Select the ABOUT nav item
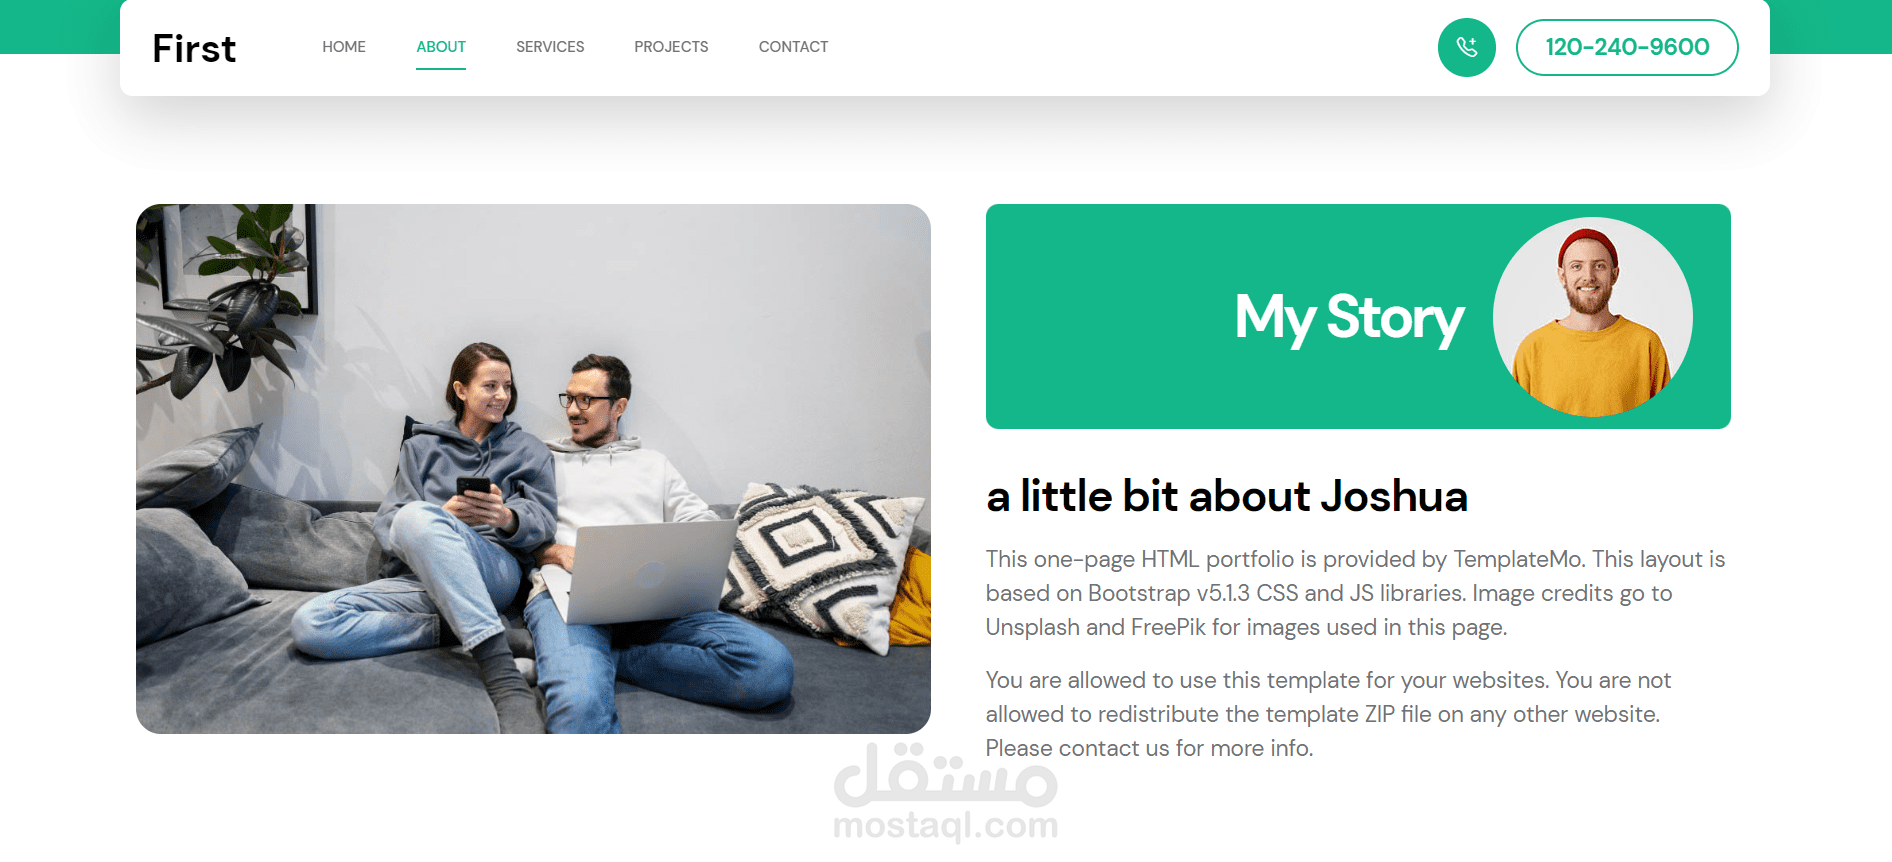The image size is (1892, 862). coord(441,47)
